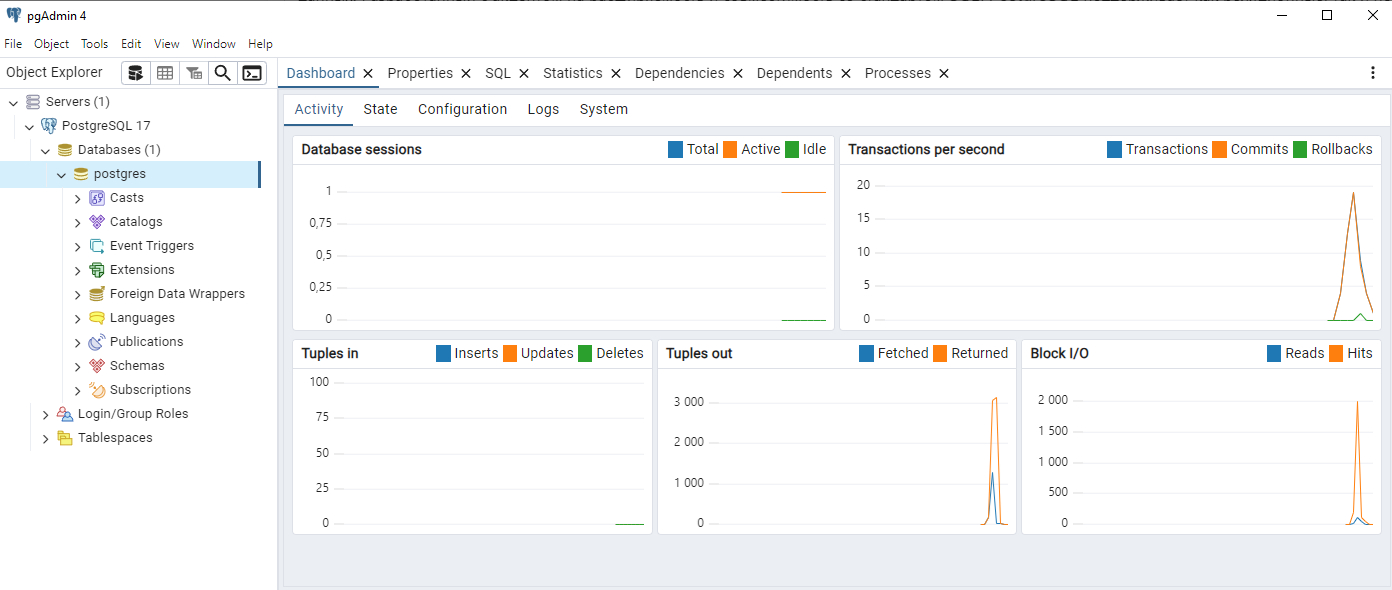Open the Tools menu

(x=95, y=44)
